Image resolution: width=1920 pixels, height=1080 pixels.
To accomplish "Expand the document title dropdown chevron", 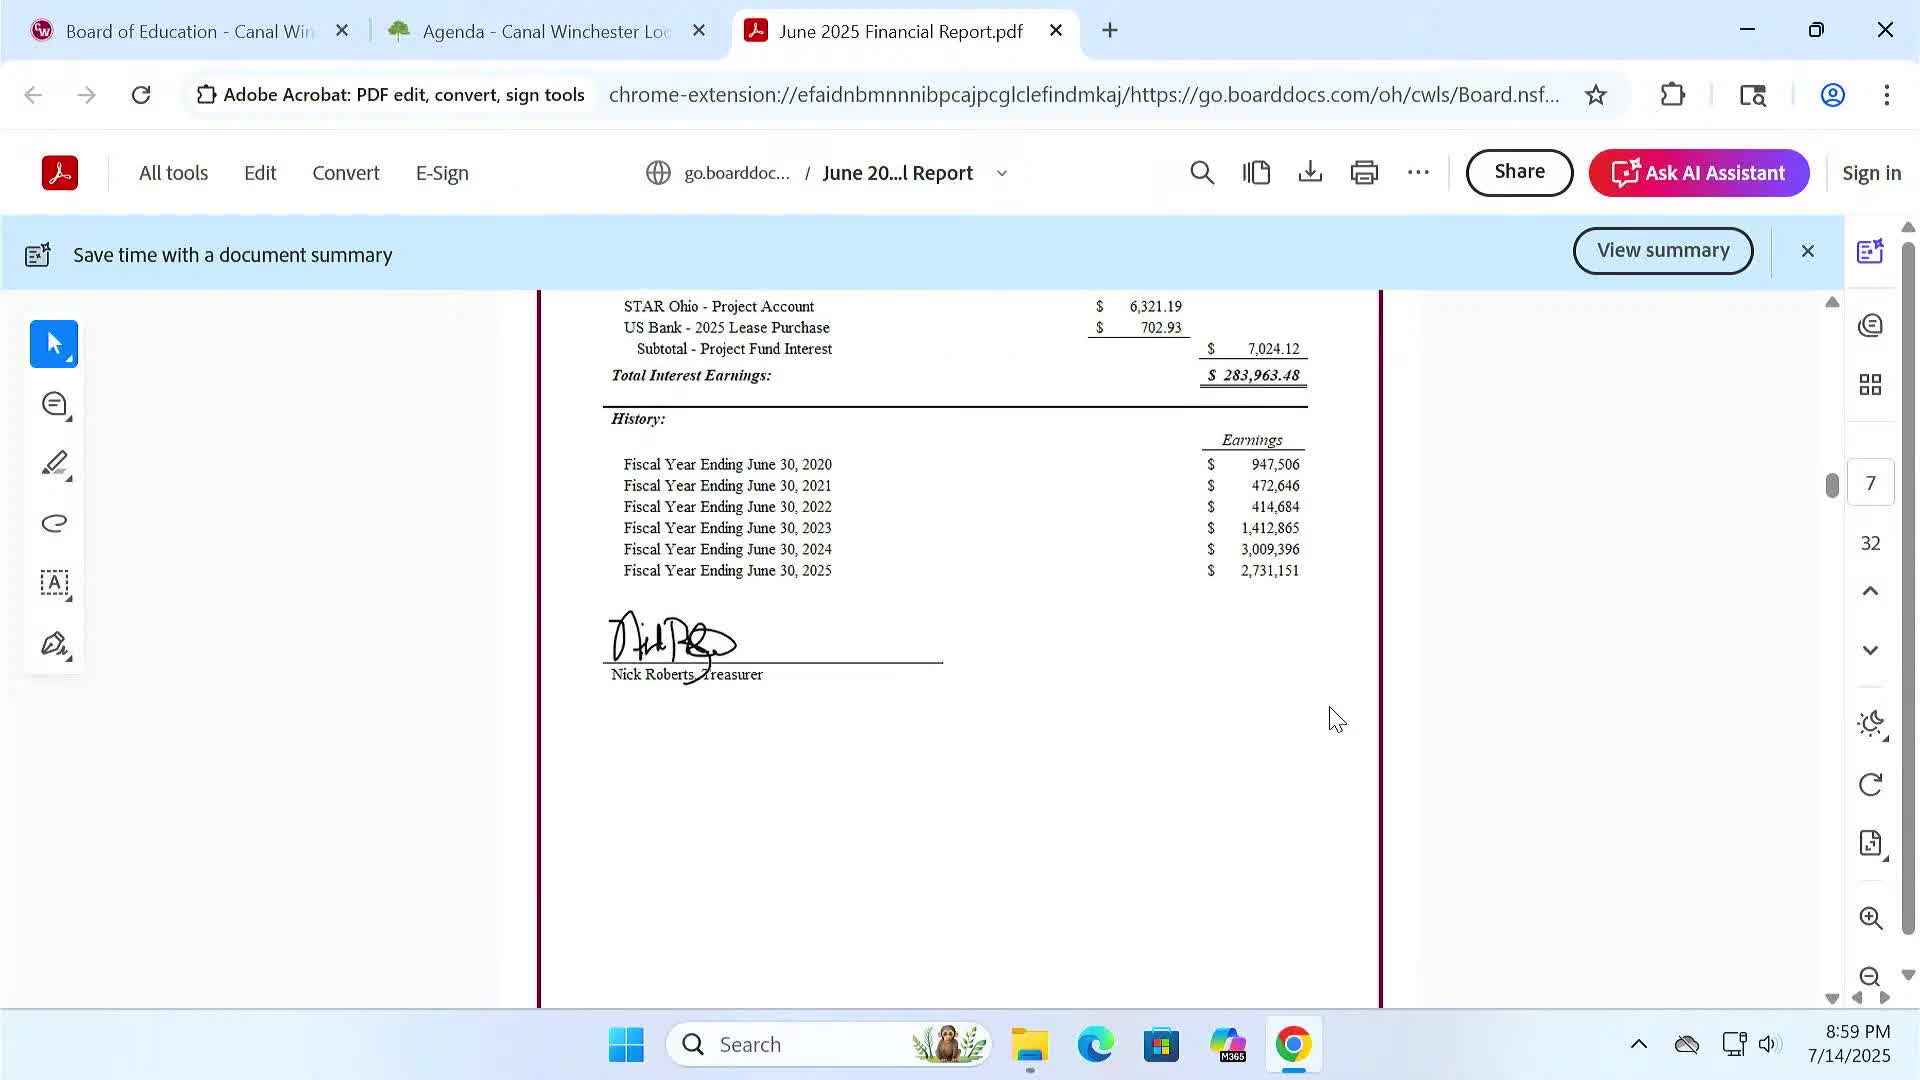I will tap(1002, 173).
